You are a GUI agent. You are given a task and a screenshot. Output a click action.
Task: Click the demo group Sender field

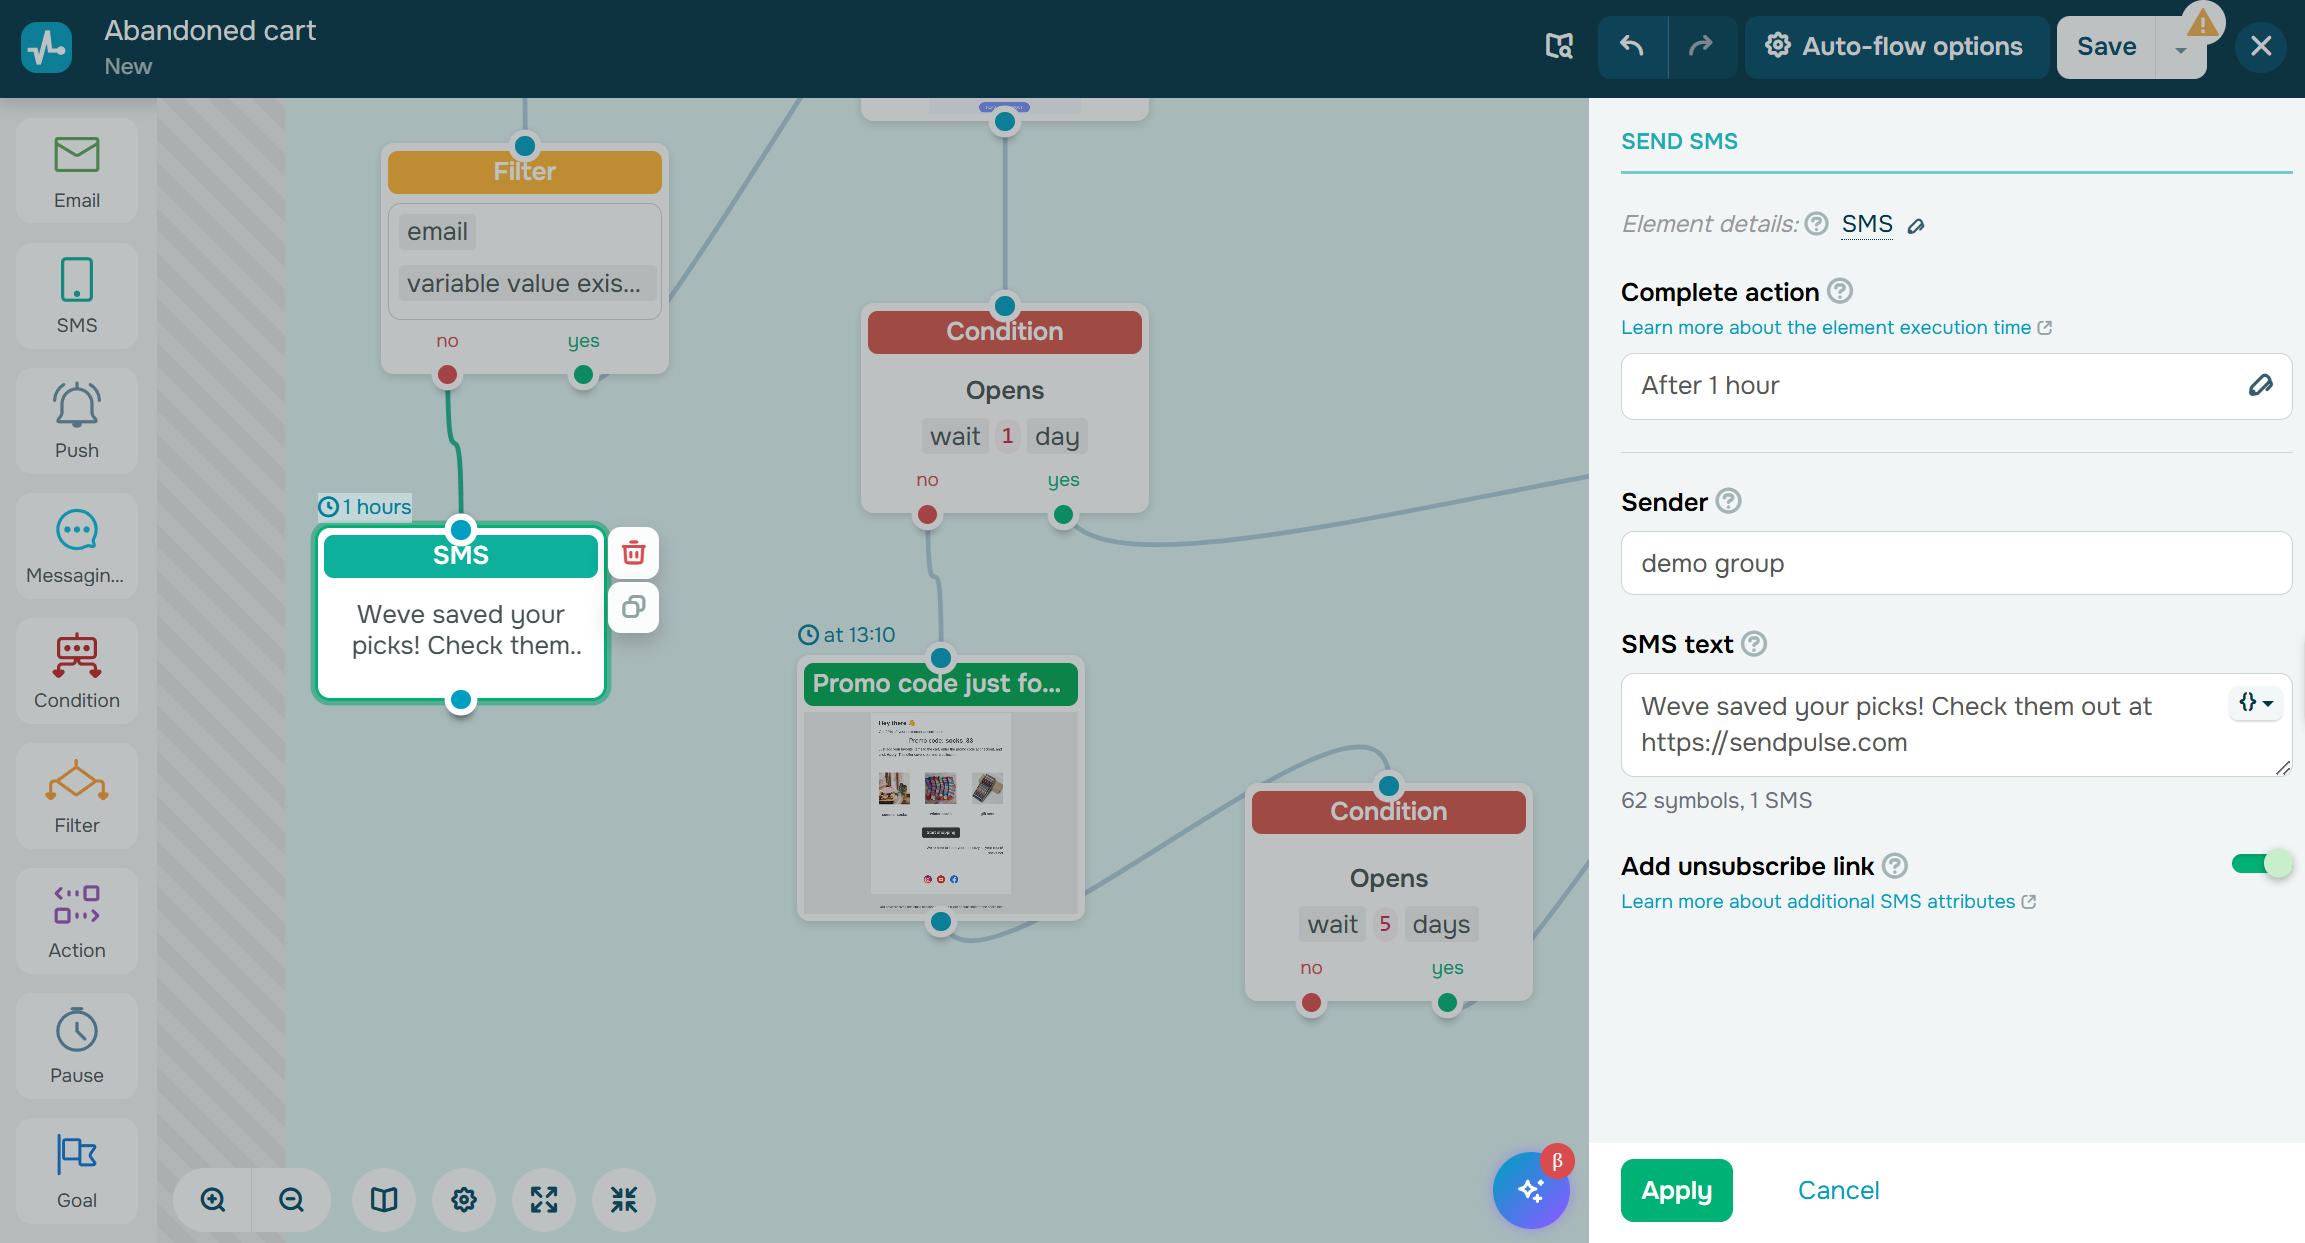(1955, 563)
